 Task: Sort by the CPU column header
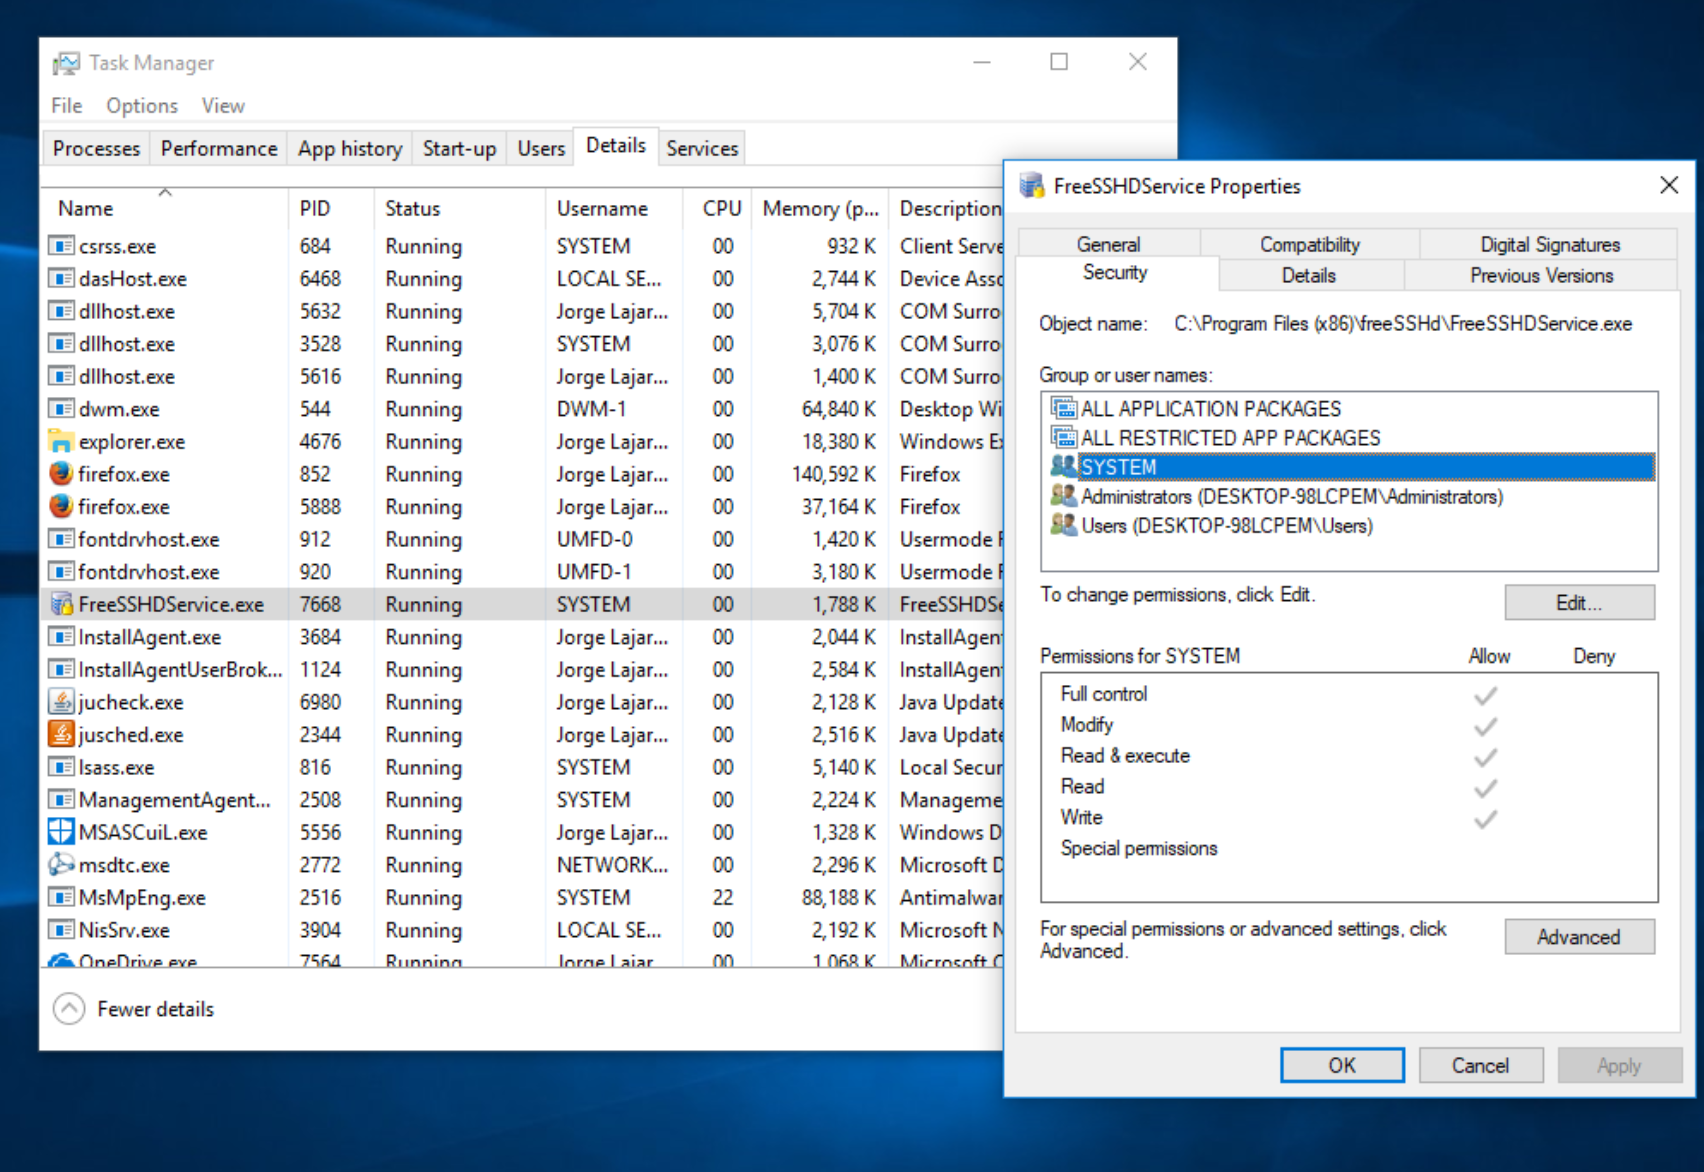pos(719,208)
